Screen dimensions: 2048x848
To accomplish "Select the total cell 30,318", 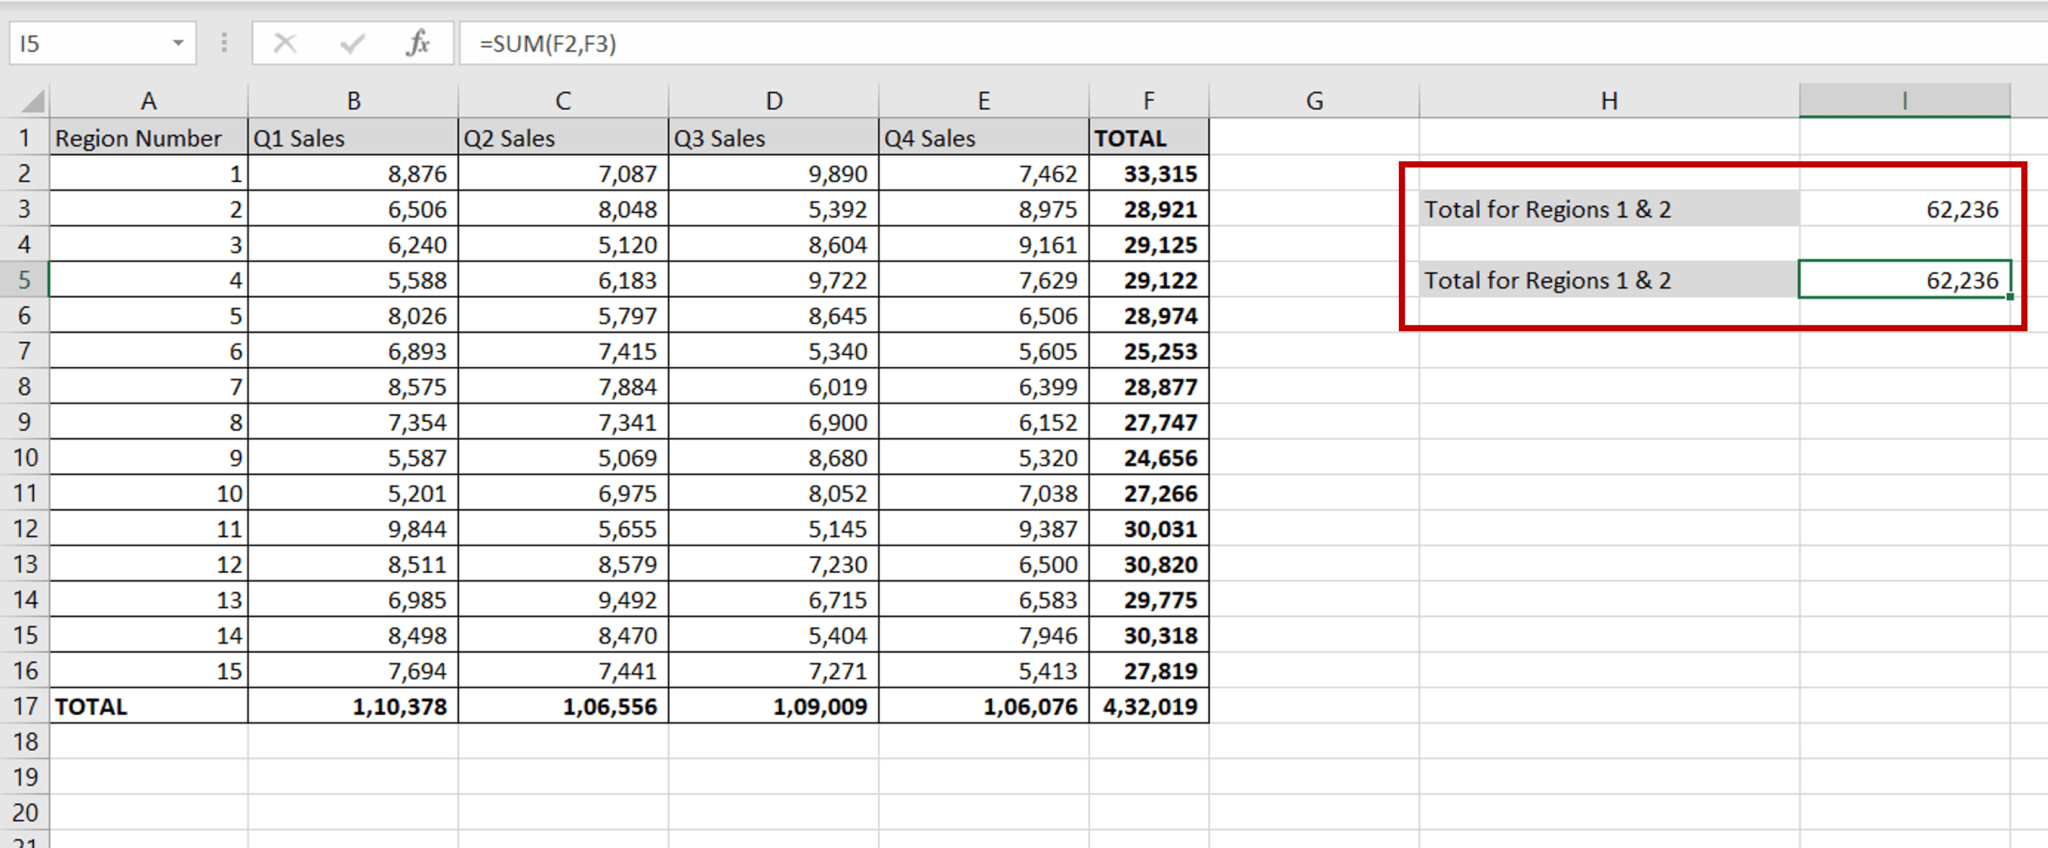I will (x=1148, y=635).
